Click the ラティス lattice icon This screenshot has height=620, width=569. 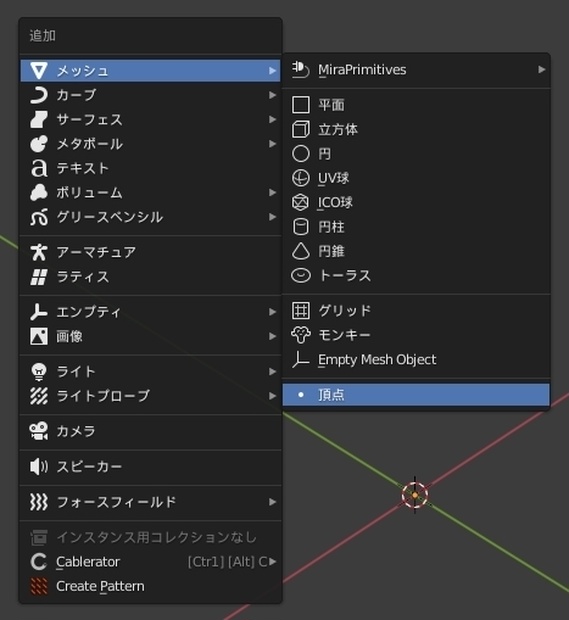tap(39, 277)
